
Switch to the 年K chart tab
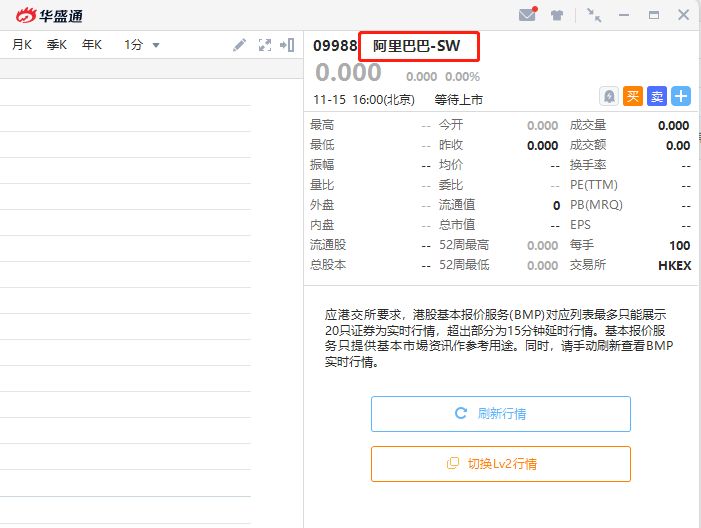click(92, 45)
